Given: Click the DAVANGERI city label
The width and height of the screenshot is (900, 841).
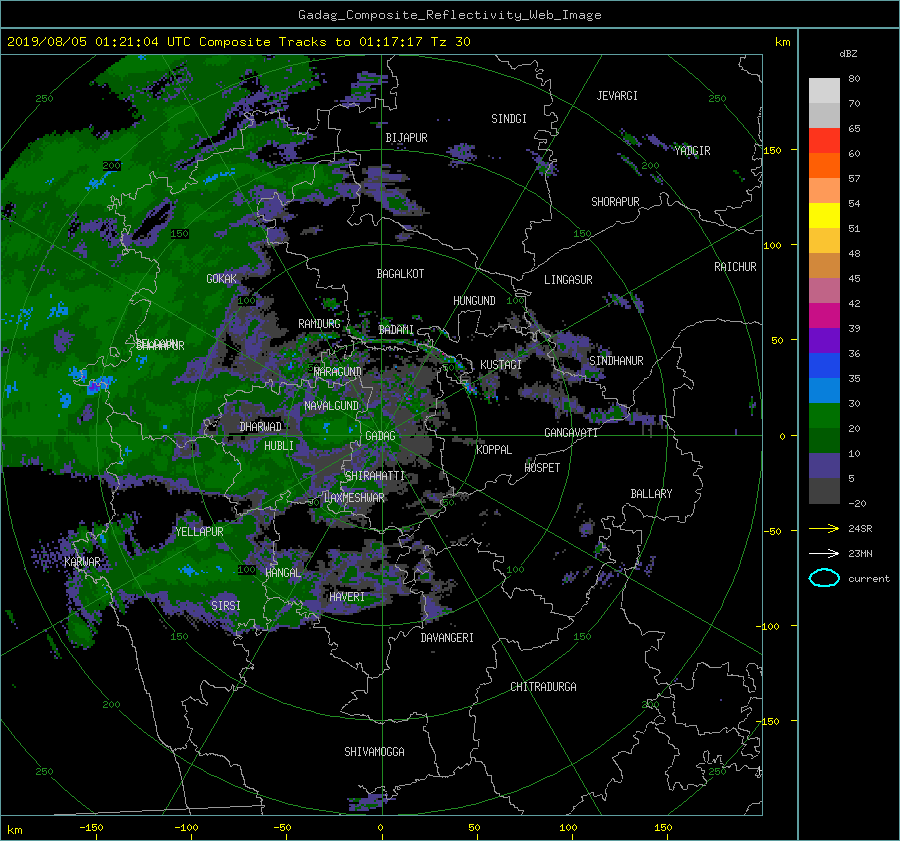Looking at the screenshot, I should point(447,638).
